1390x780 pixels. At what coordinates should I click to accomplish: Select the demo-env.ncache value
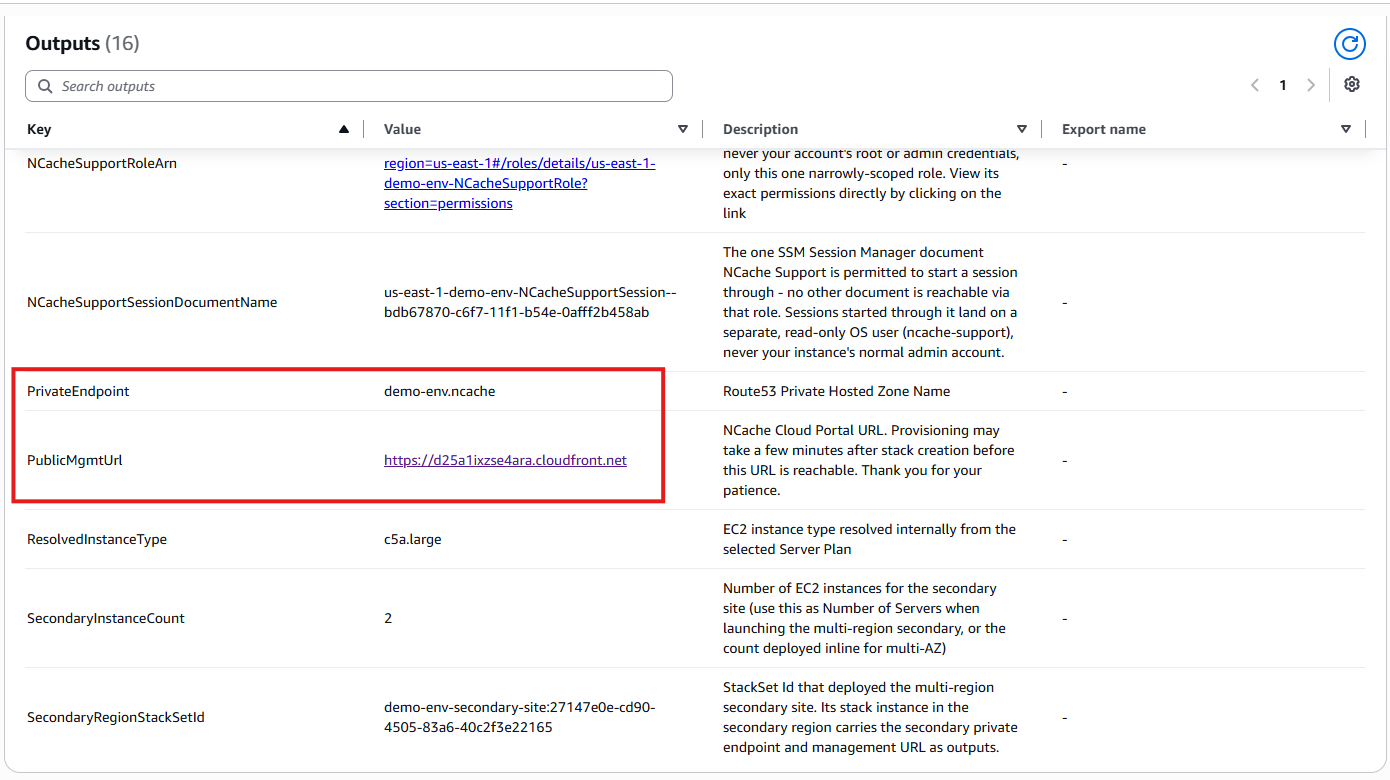[440, 391]
